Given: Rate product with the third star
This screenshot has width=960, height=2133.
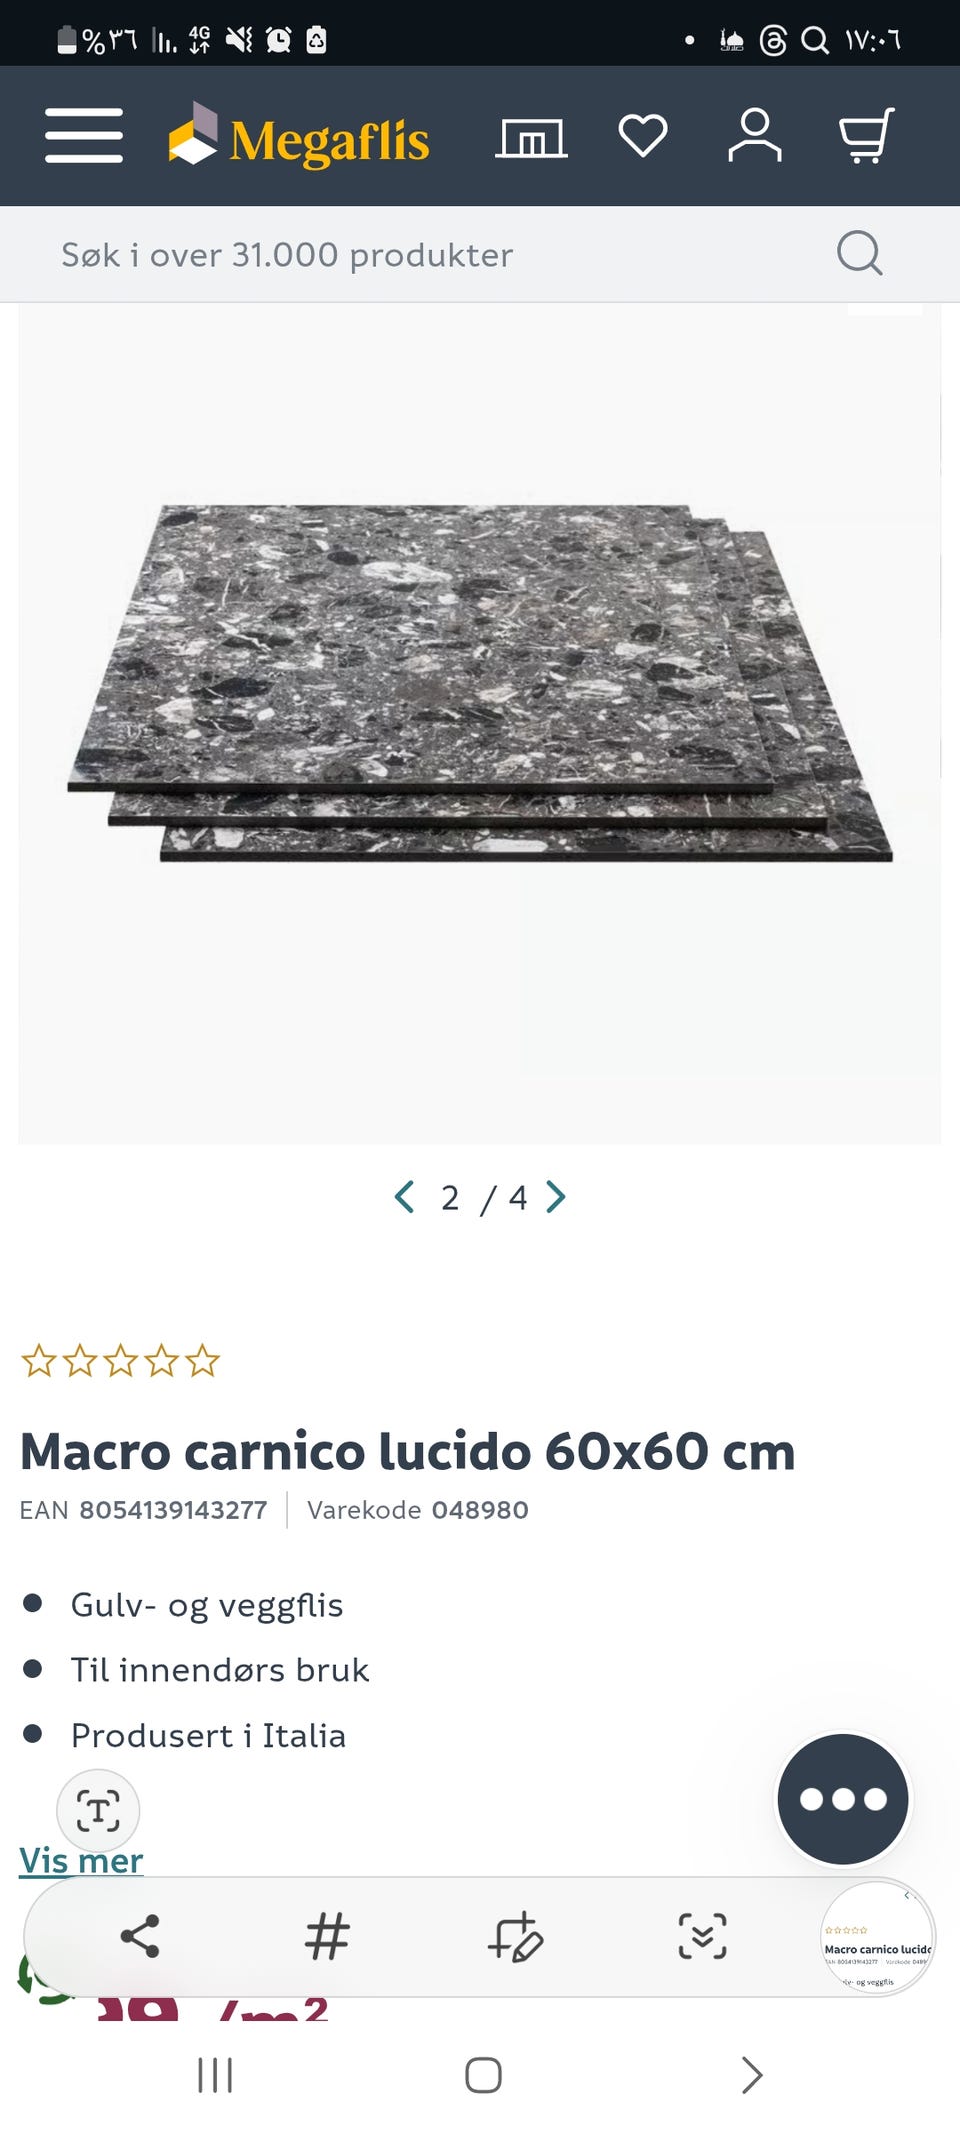Looking at the screenshot, I should click(x=121, y=1361).
